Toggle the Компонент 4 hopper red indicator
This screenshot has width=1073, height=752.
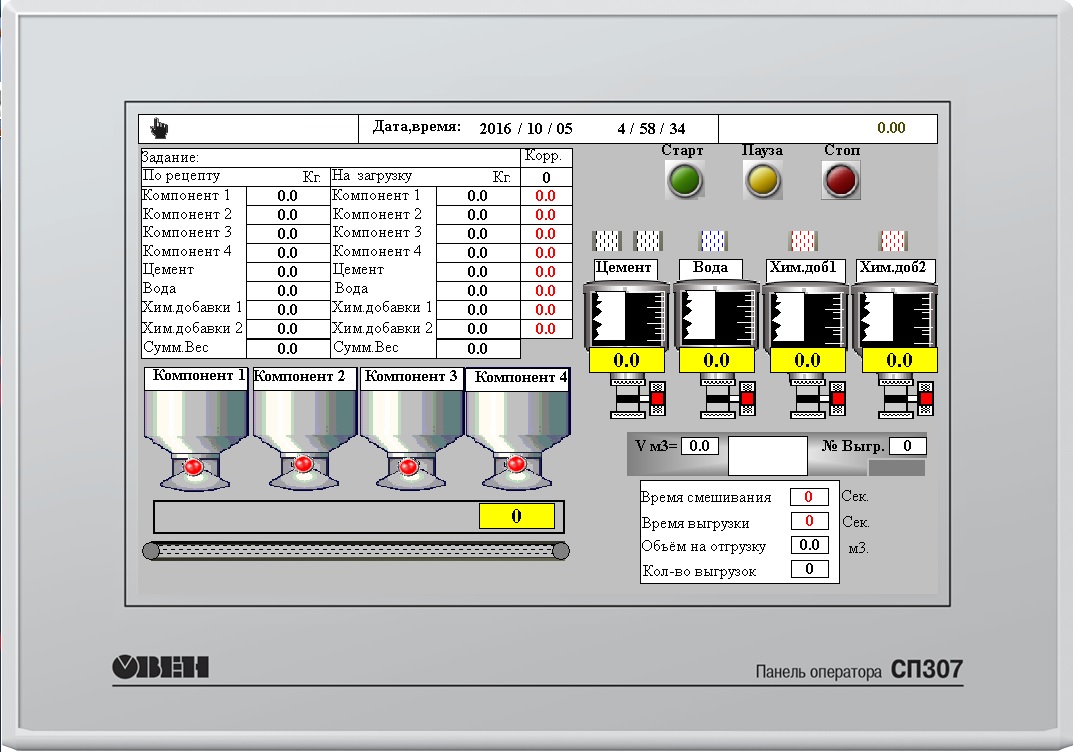coord(516,465)
